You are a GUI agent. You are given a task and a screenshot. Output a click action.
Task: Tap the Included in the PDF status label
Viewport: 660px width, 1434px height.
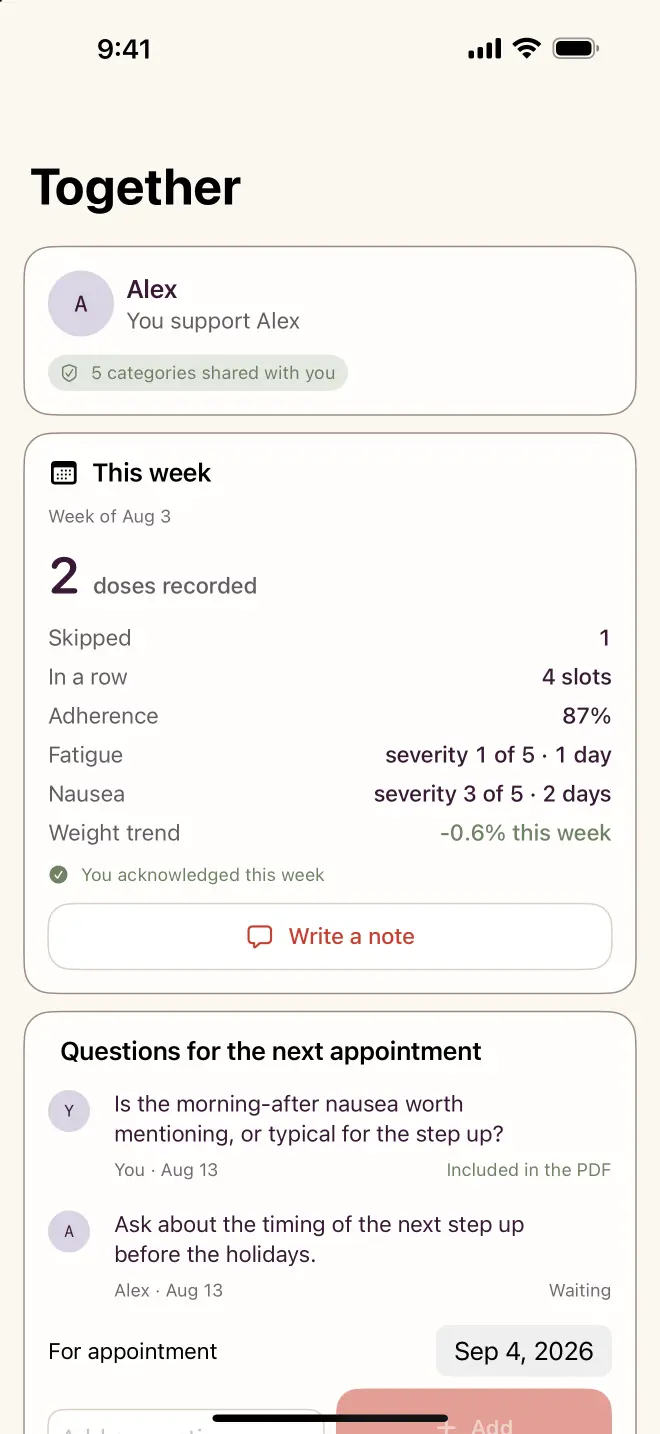point(528,1170)
